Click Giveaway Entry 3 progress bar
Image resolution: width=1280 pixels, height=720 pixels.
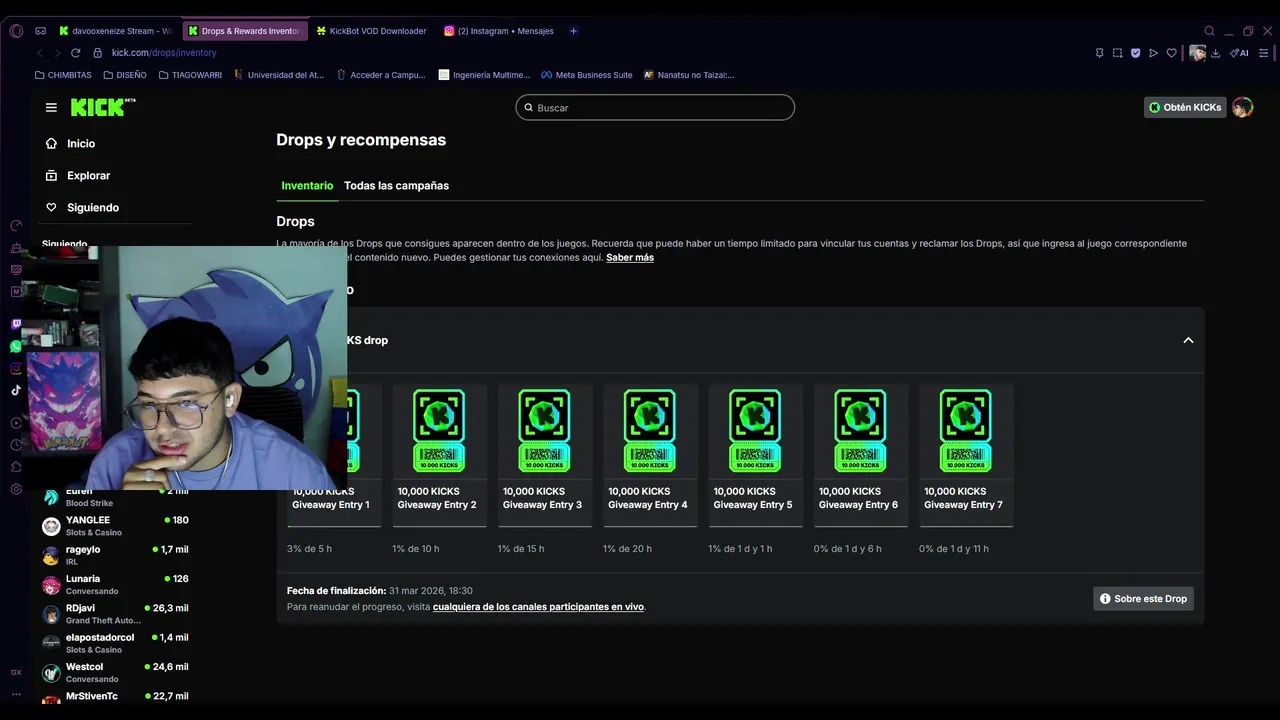coord(545,526)
